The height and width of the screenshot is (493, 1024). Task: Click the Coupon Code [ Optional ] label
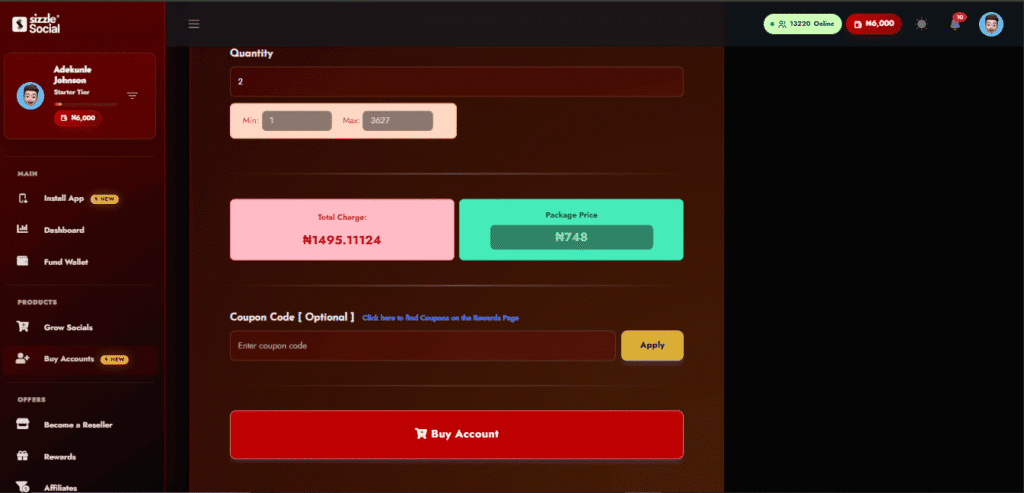coord(292,317)
